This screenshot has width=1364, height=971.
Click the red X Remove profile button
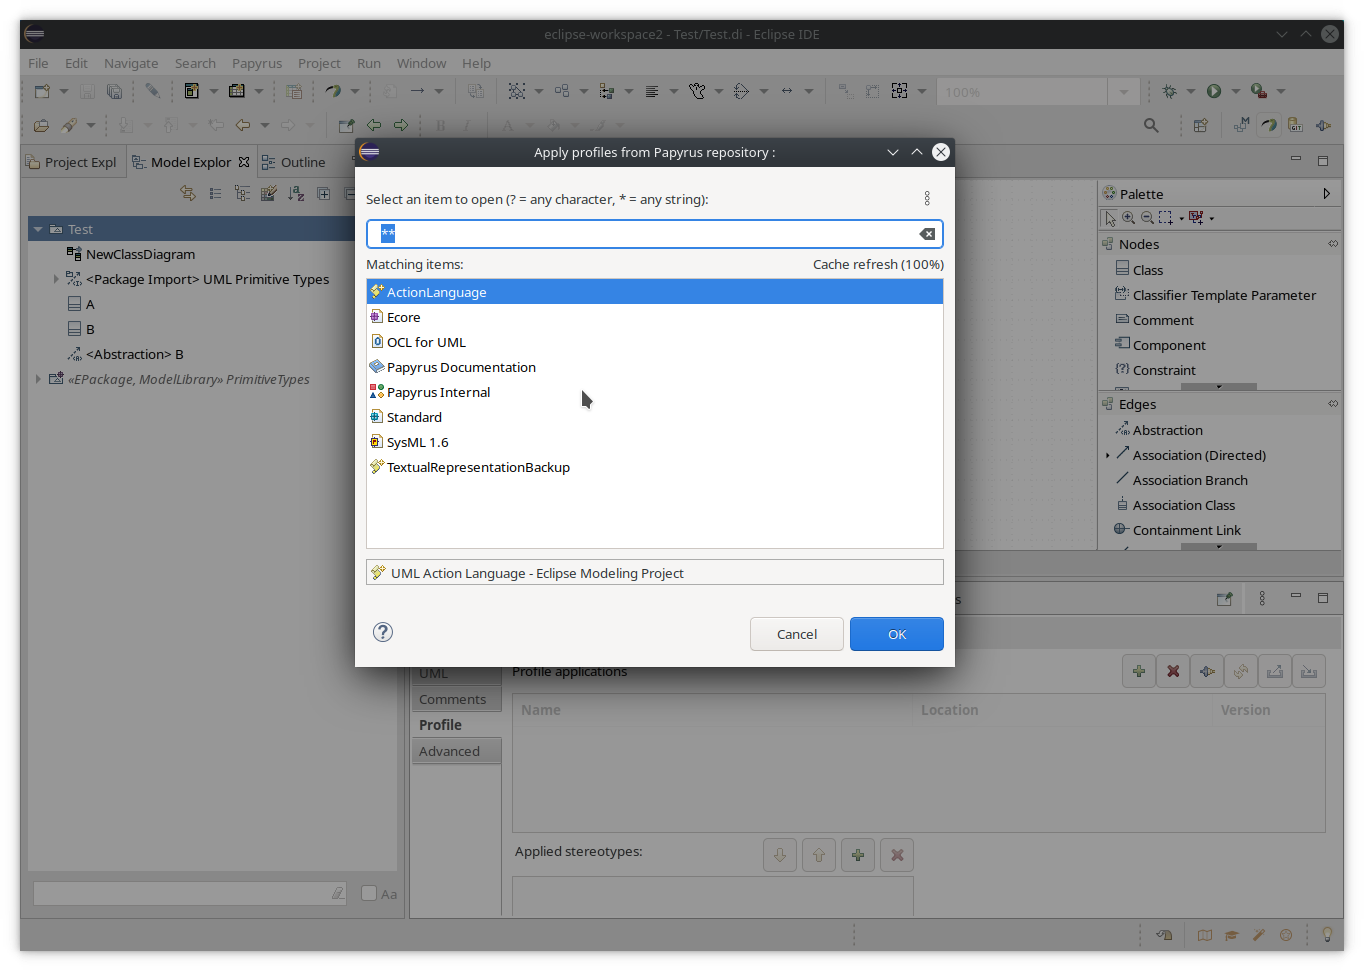1173,671
